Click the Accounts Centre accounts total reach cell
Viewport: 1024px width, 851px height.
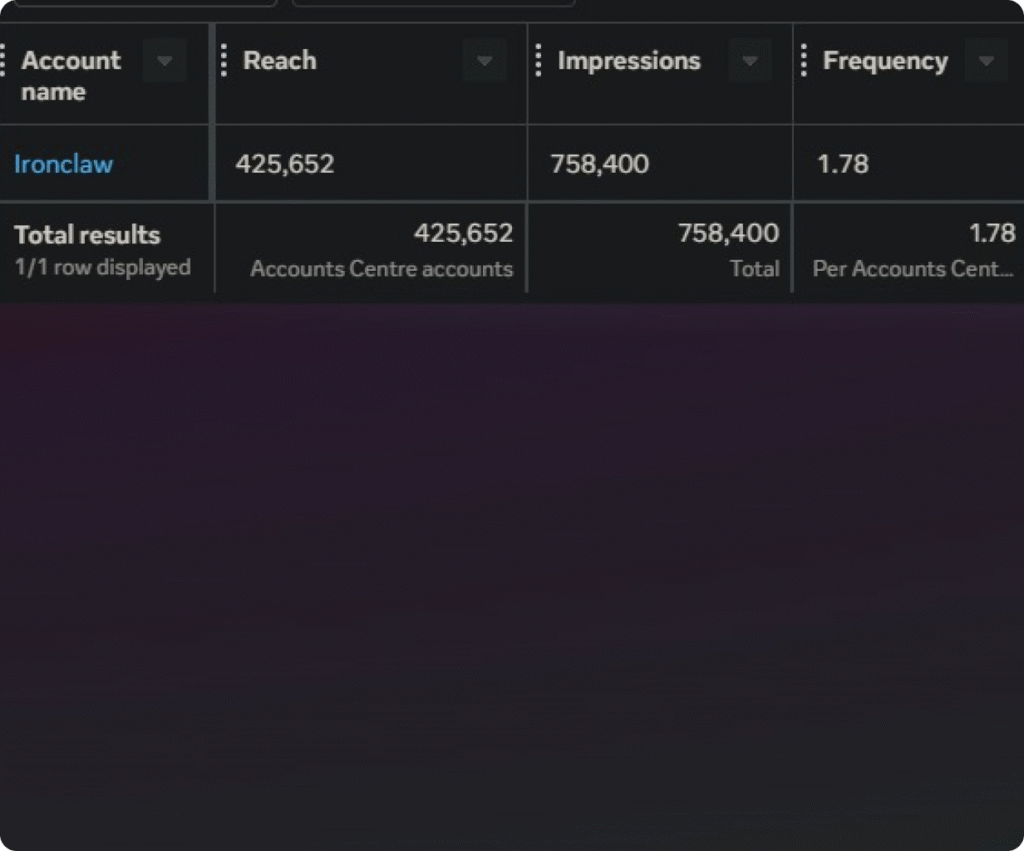click(x=381, y=249)
